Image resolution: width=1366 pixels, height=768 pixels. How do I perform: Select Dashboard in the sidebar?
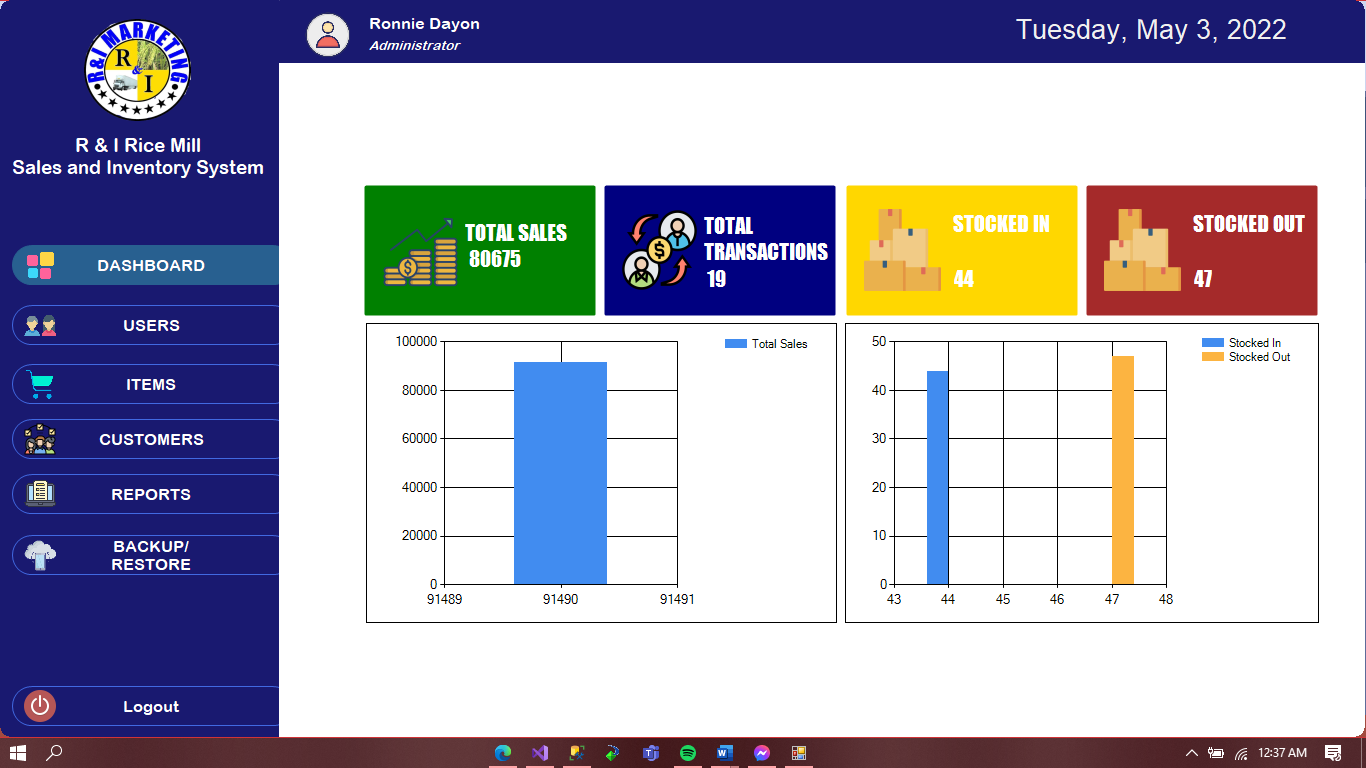point(145,265)
